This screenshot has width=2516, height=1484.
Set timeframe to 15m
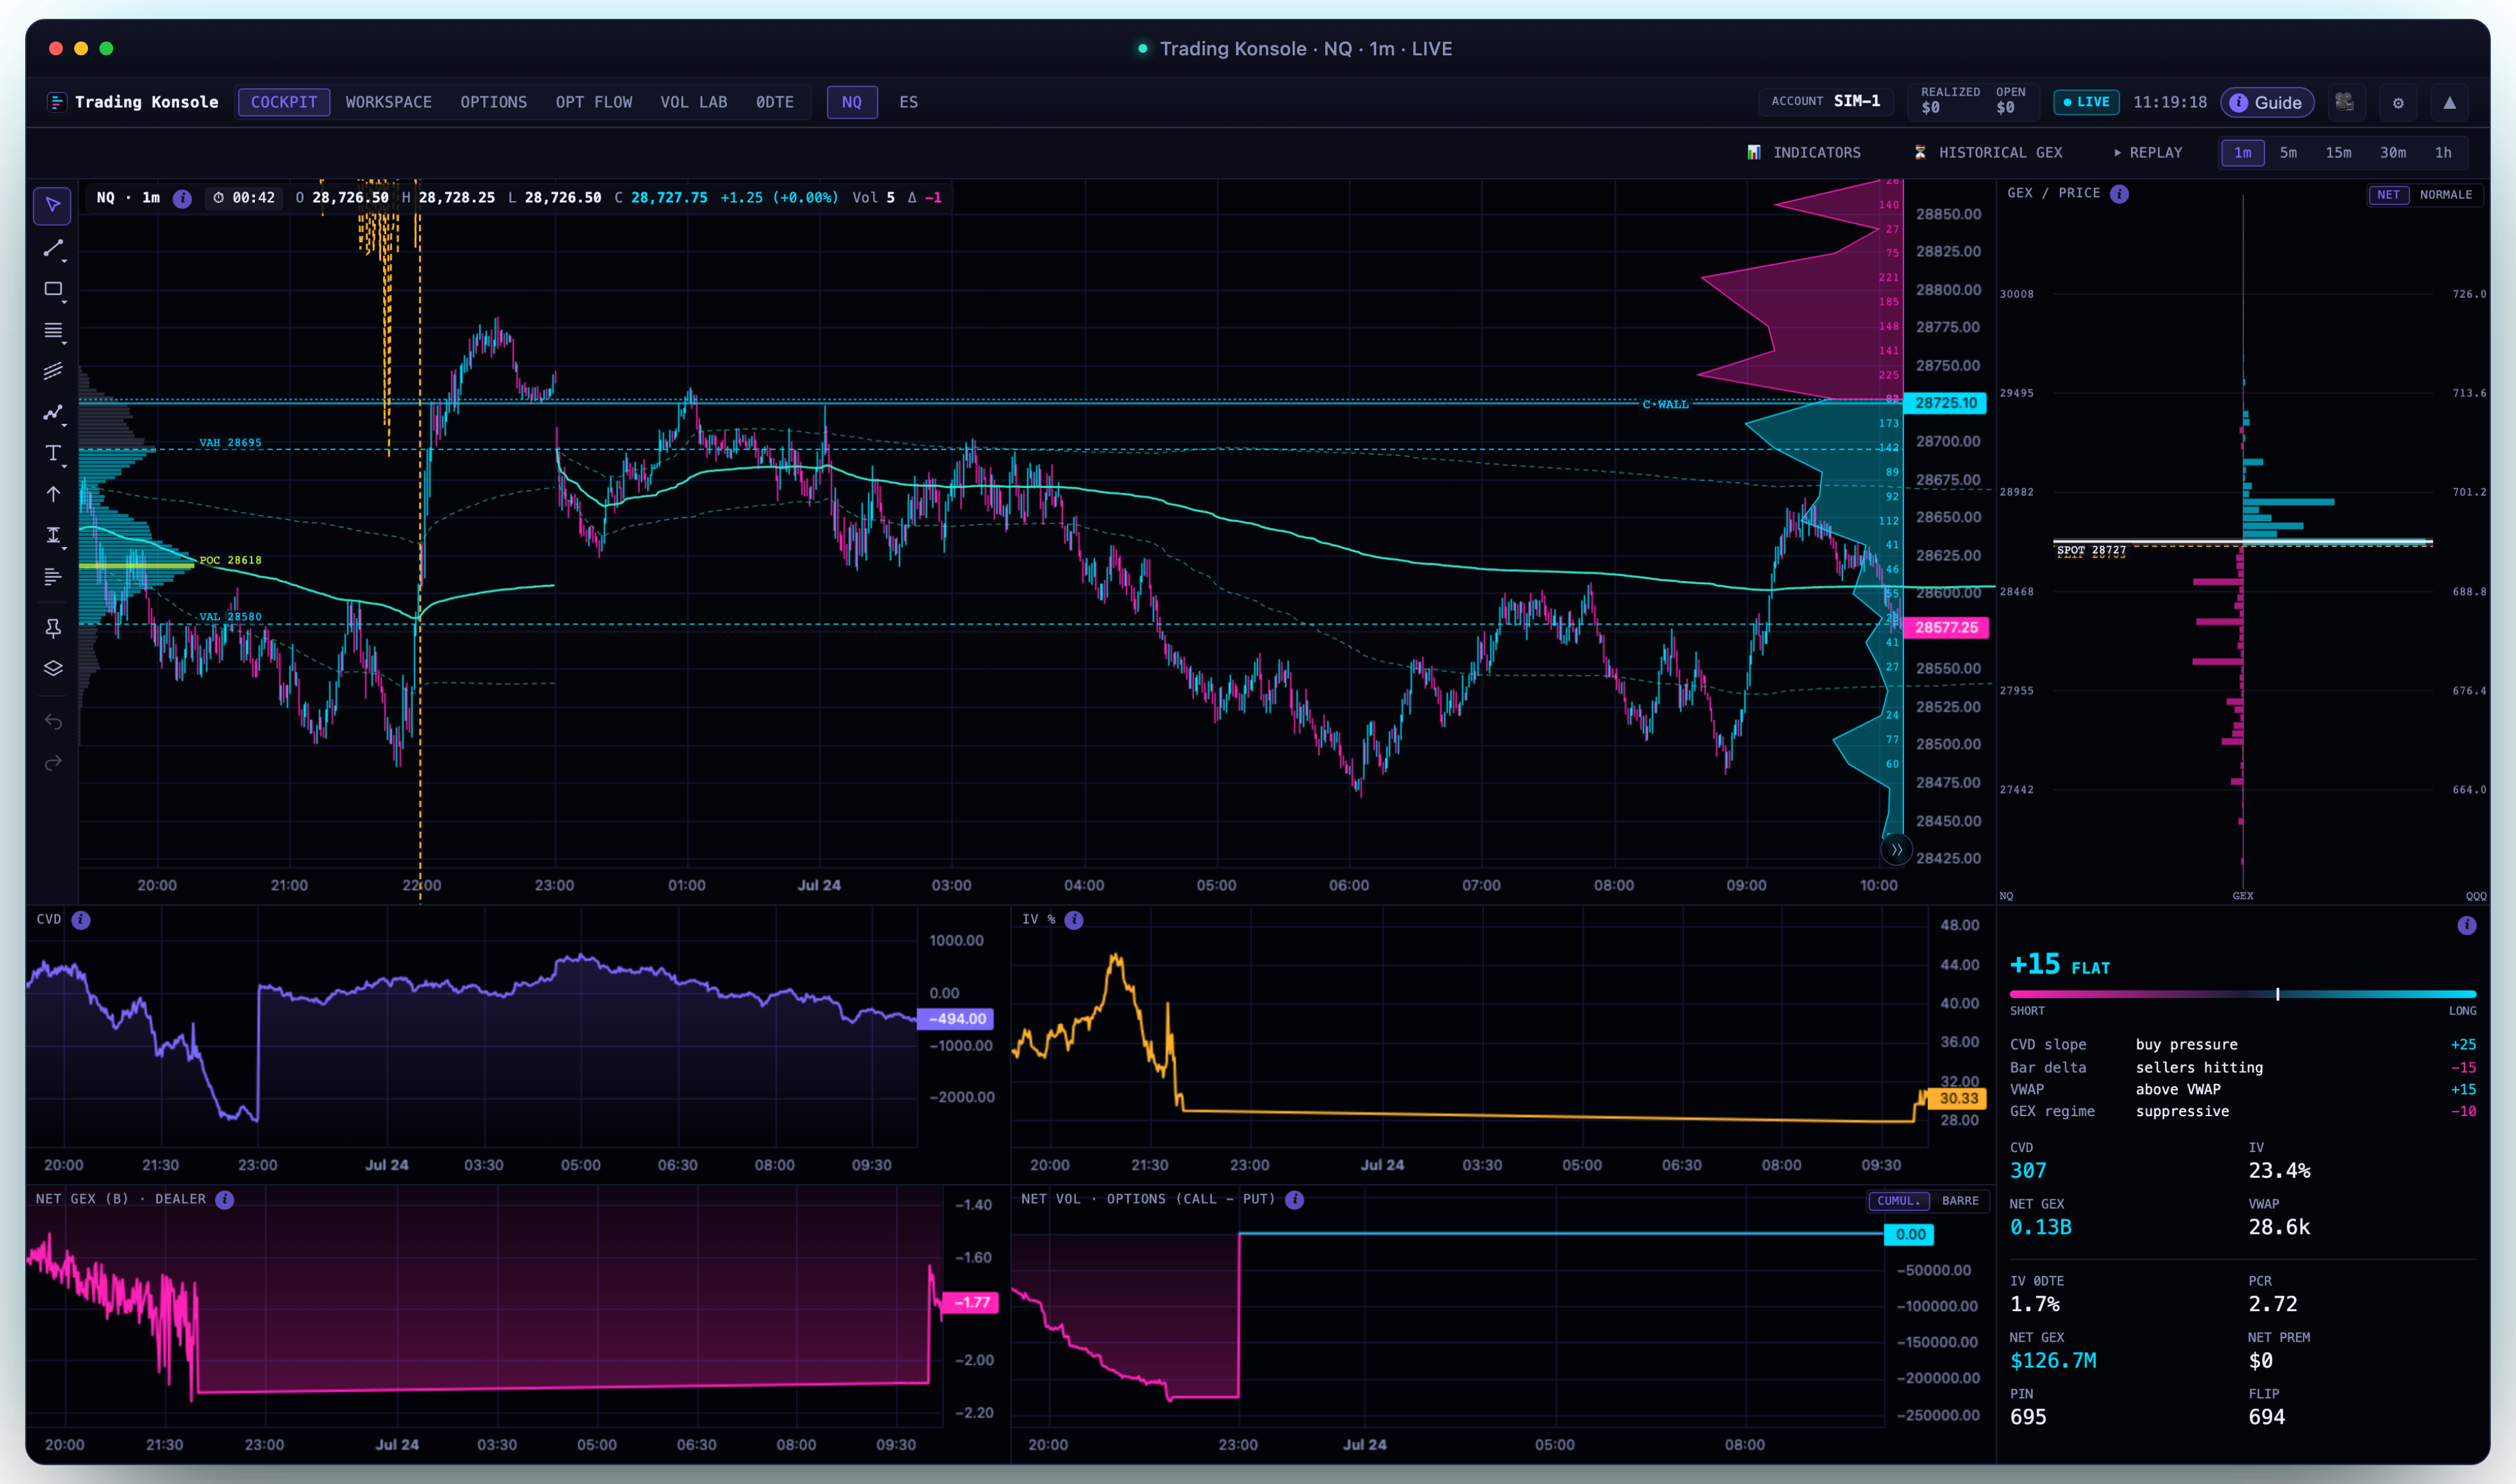click(x=2338, y=153)
